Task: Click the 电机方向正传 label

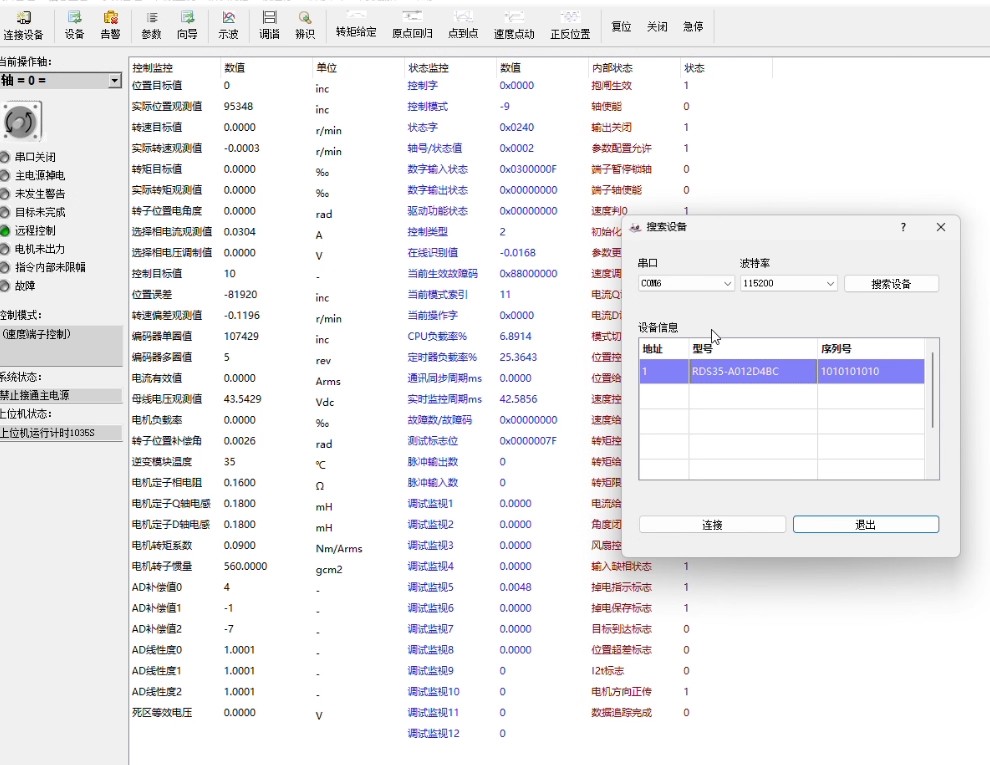Action: pos(621,692)
